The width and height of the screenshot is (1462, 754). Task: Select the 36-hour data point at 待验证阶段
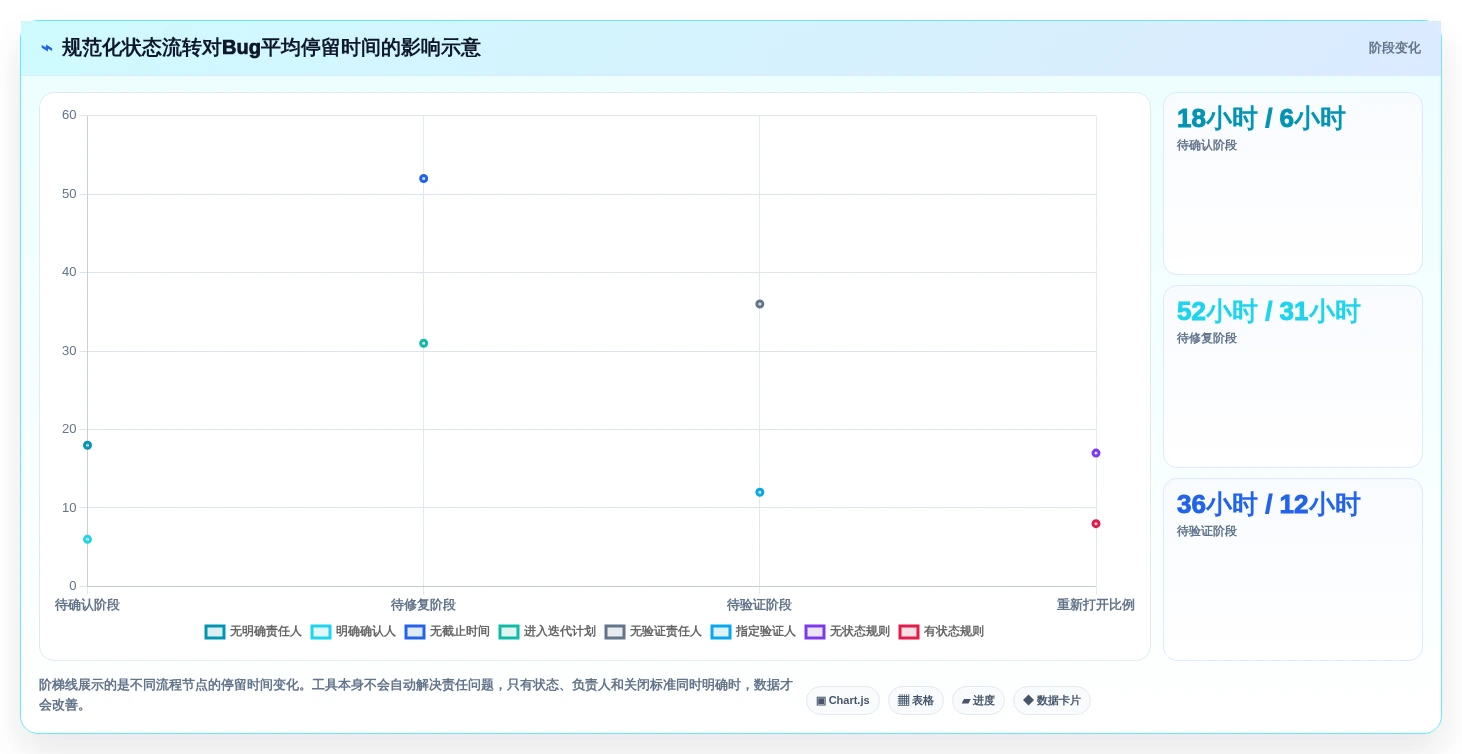[759, 304]
